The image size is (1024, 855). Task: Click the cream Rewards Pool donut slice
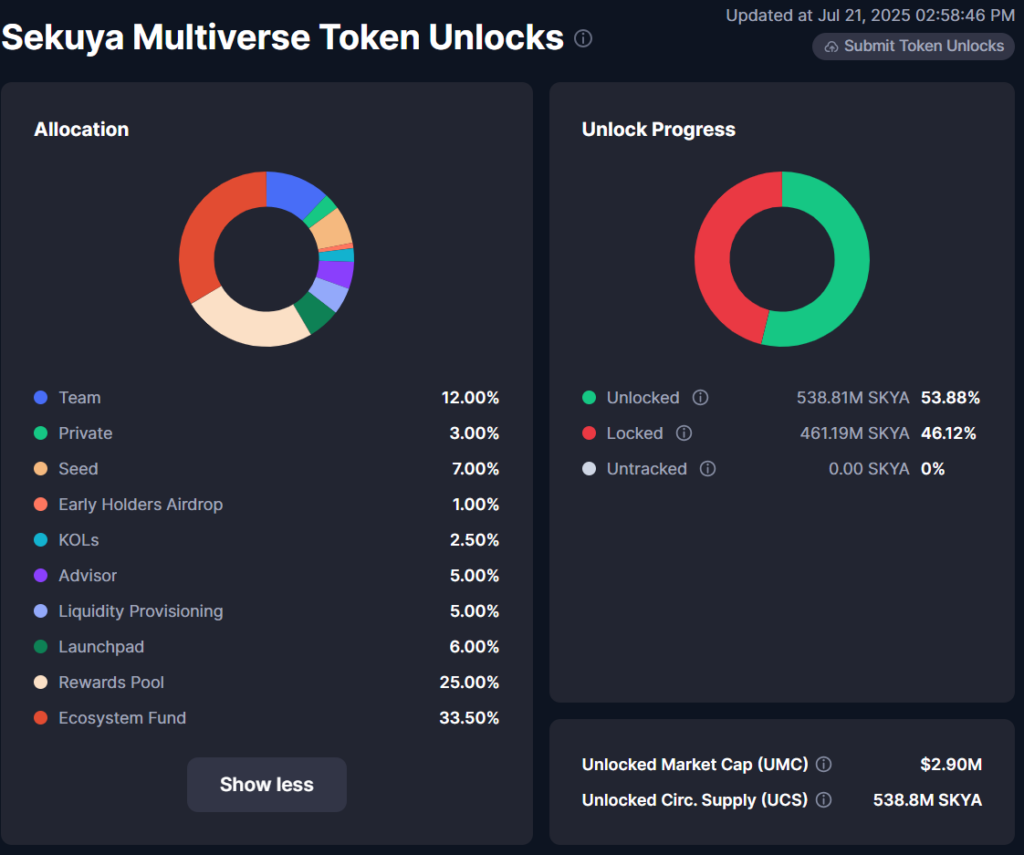pyautogui.click(x=250, y=326)
